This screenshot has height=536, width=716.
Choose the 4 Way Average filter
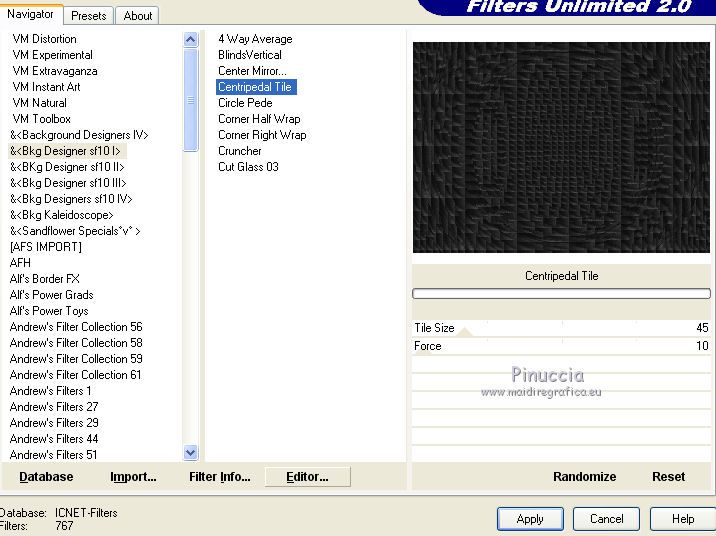[x=255, y=39]
